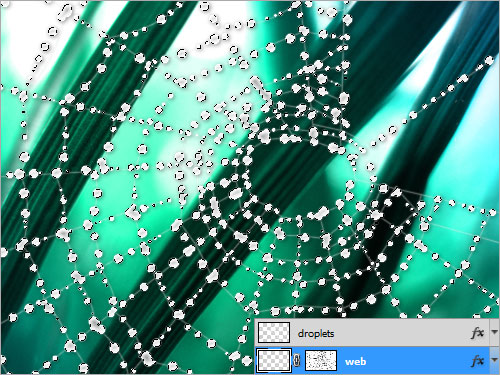Open the fx effects icon on web layer
This screenshot has width=500, height=375.
477,361
